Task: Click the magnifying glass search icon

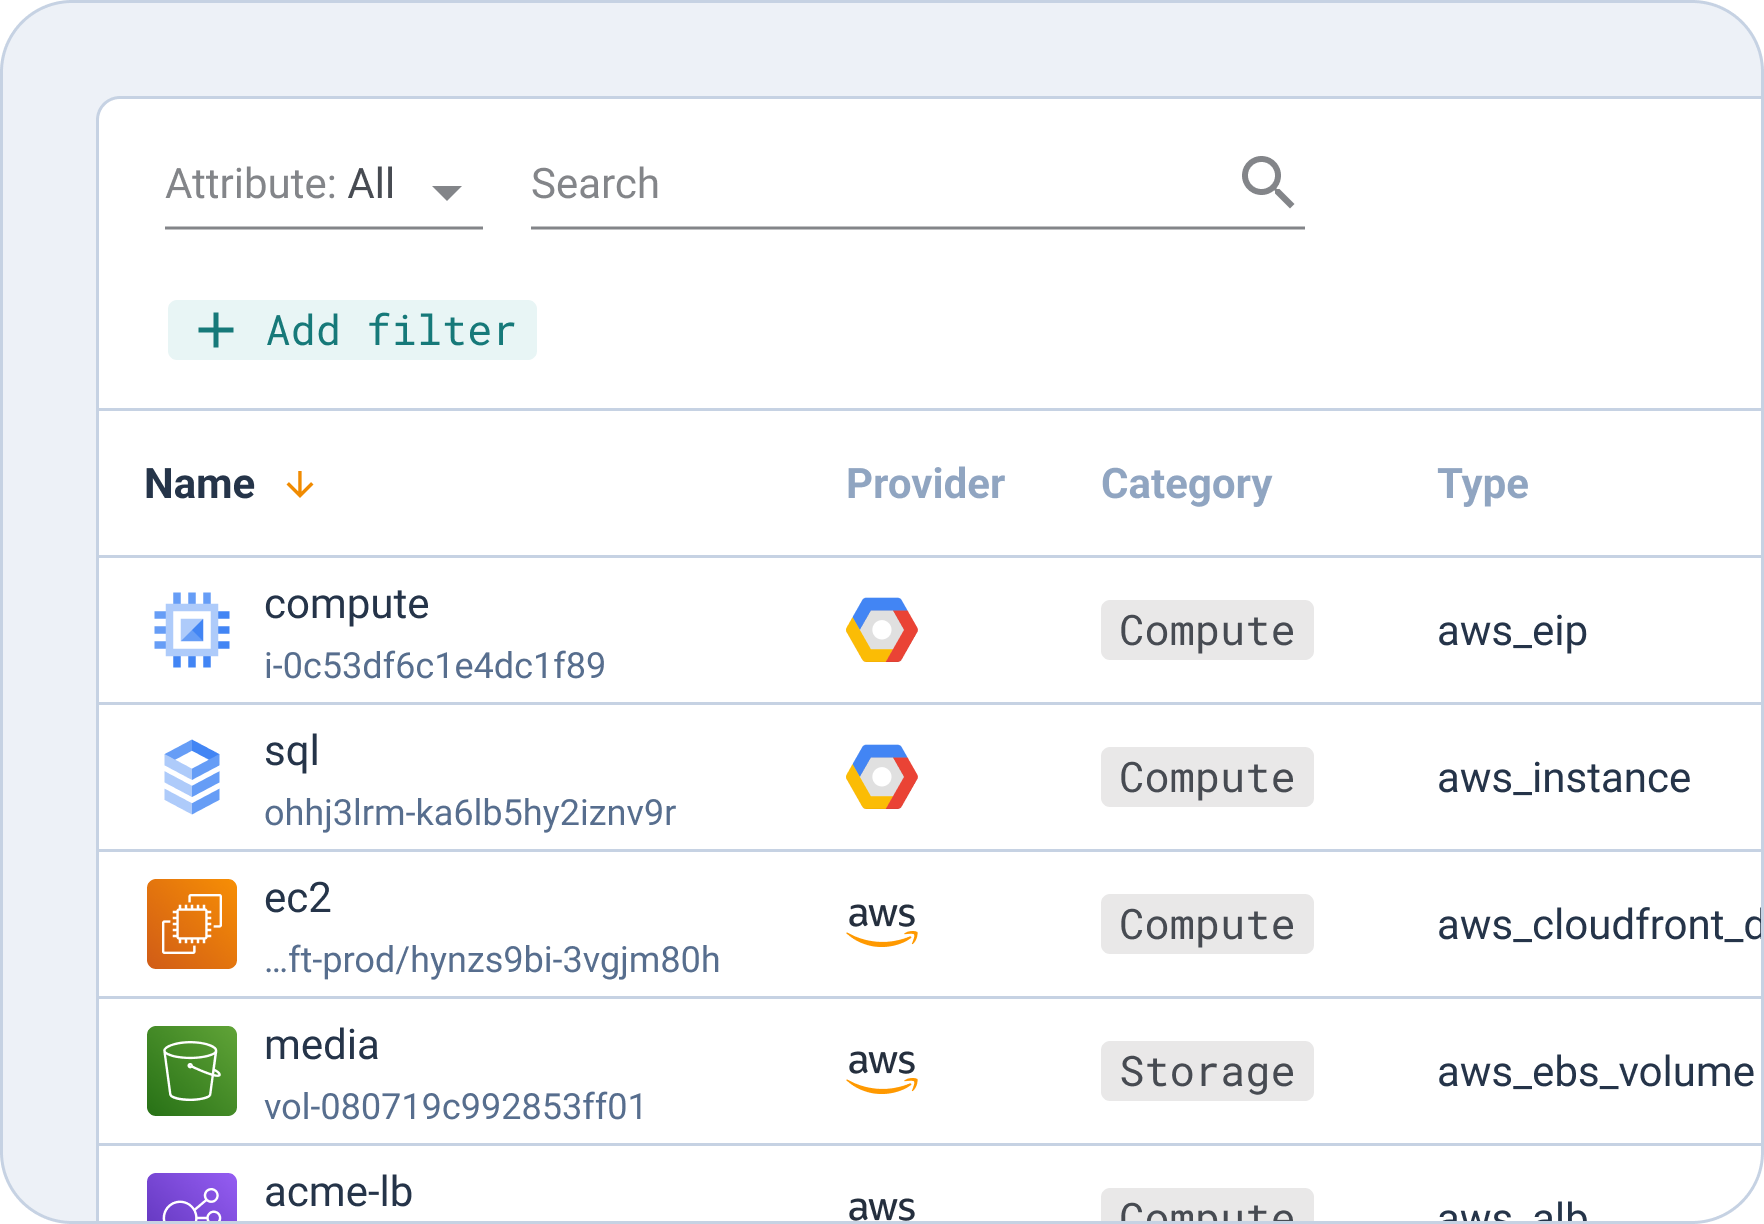Action: point(1268,183)
